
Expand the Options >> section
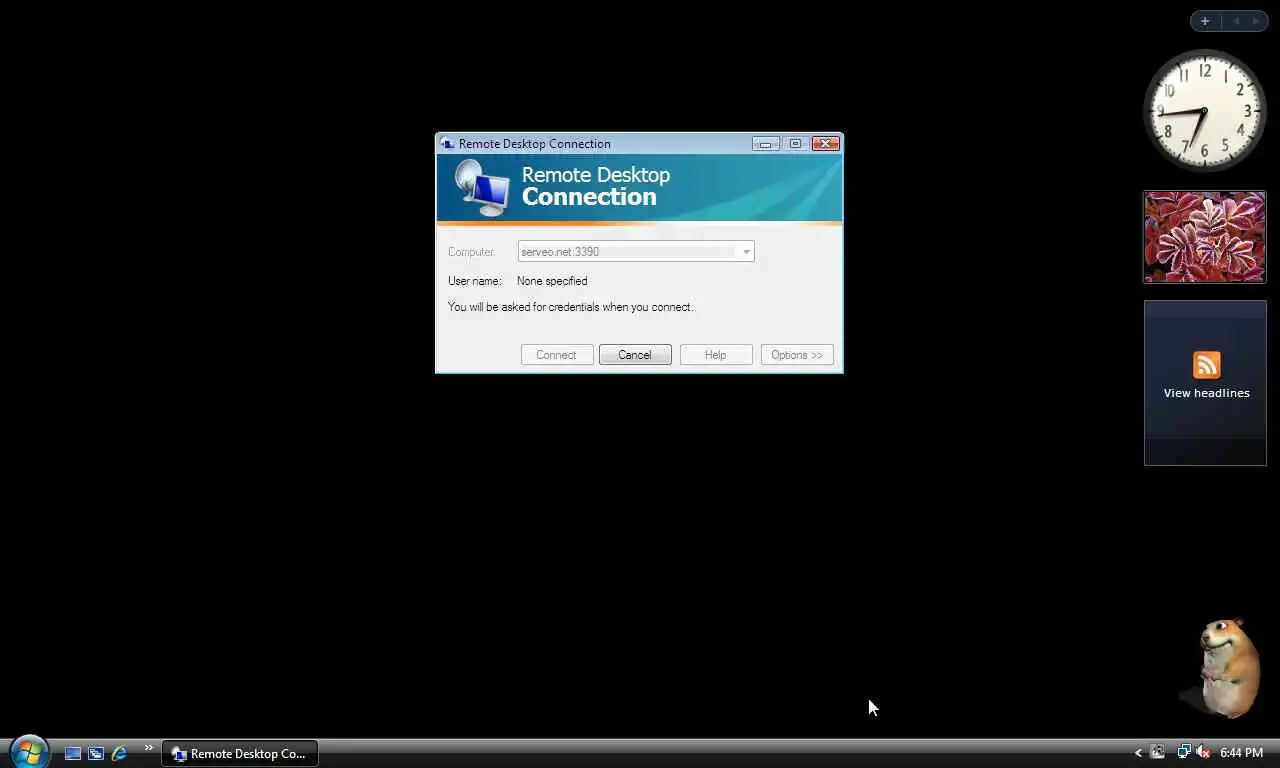(797, 355)
